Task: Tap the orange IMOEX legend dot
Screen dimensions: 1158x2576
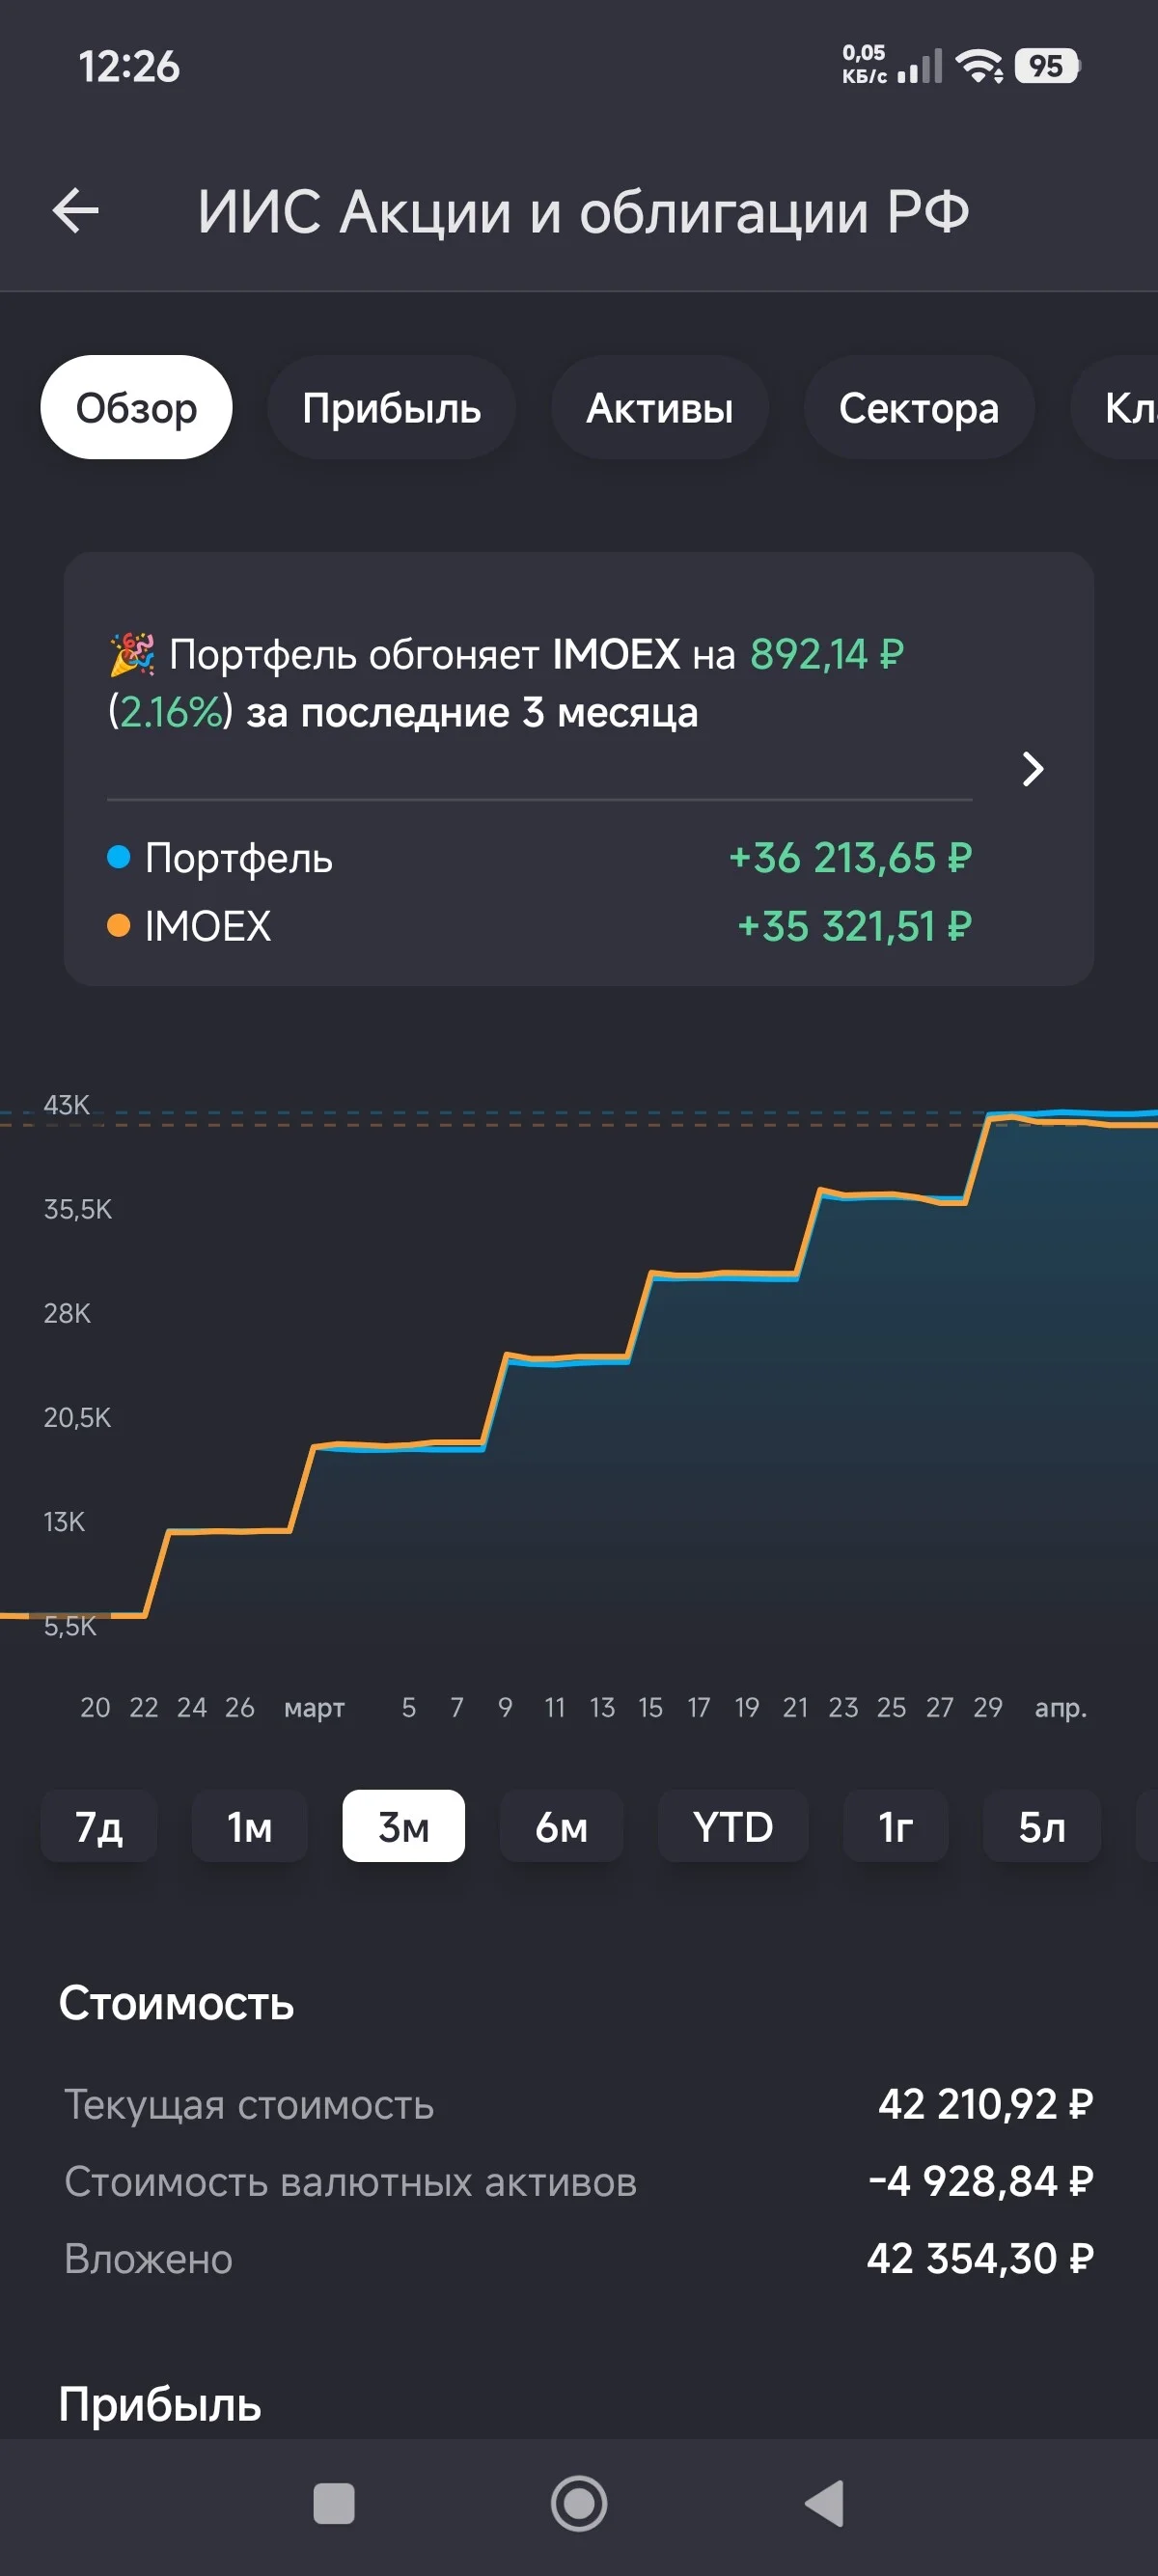Action: (119, 926)
